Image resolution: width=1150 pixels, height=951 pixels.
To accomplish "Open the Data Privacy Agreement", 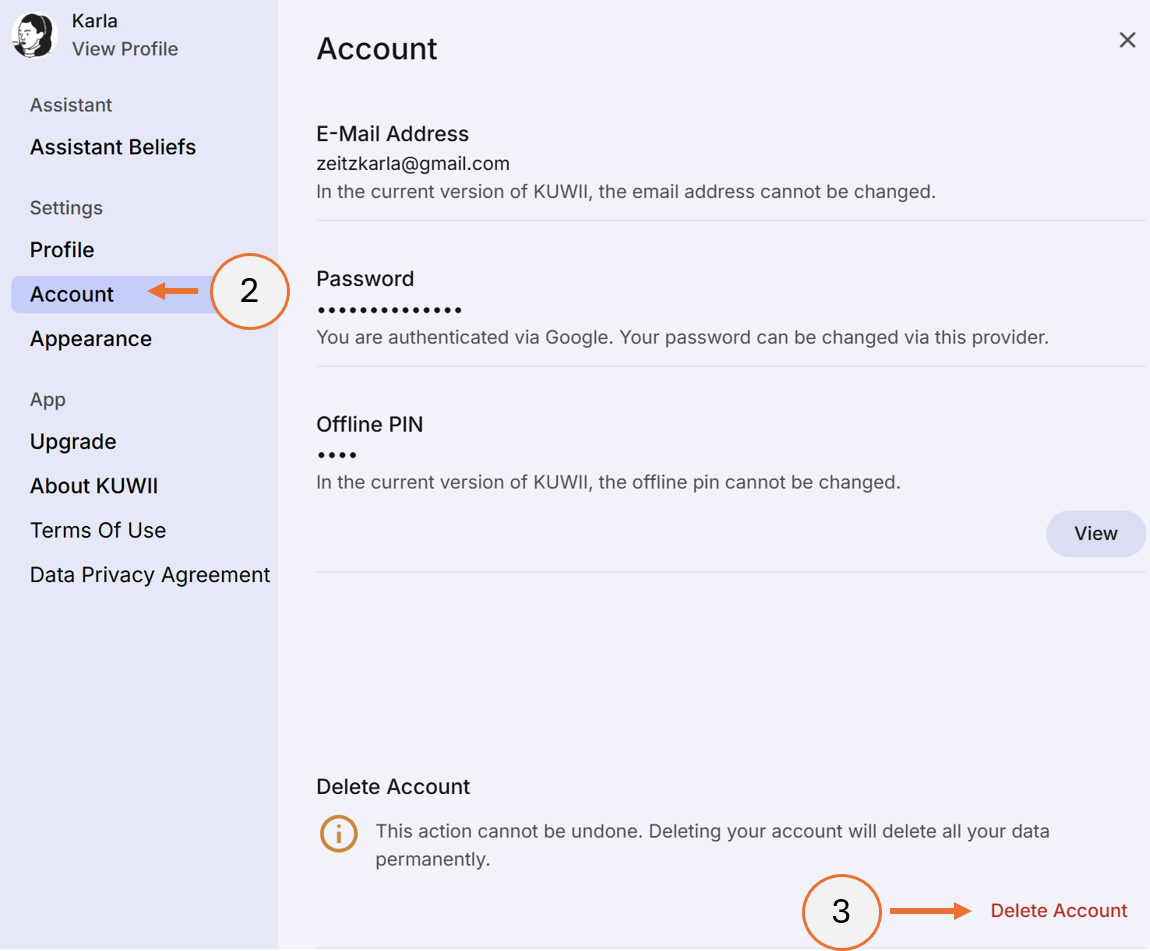I will tap(150, 574).
